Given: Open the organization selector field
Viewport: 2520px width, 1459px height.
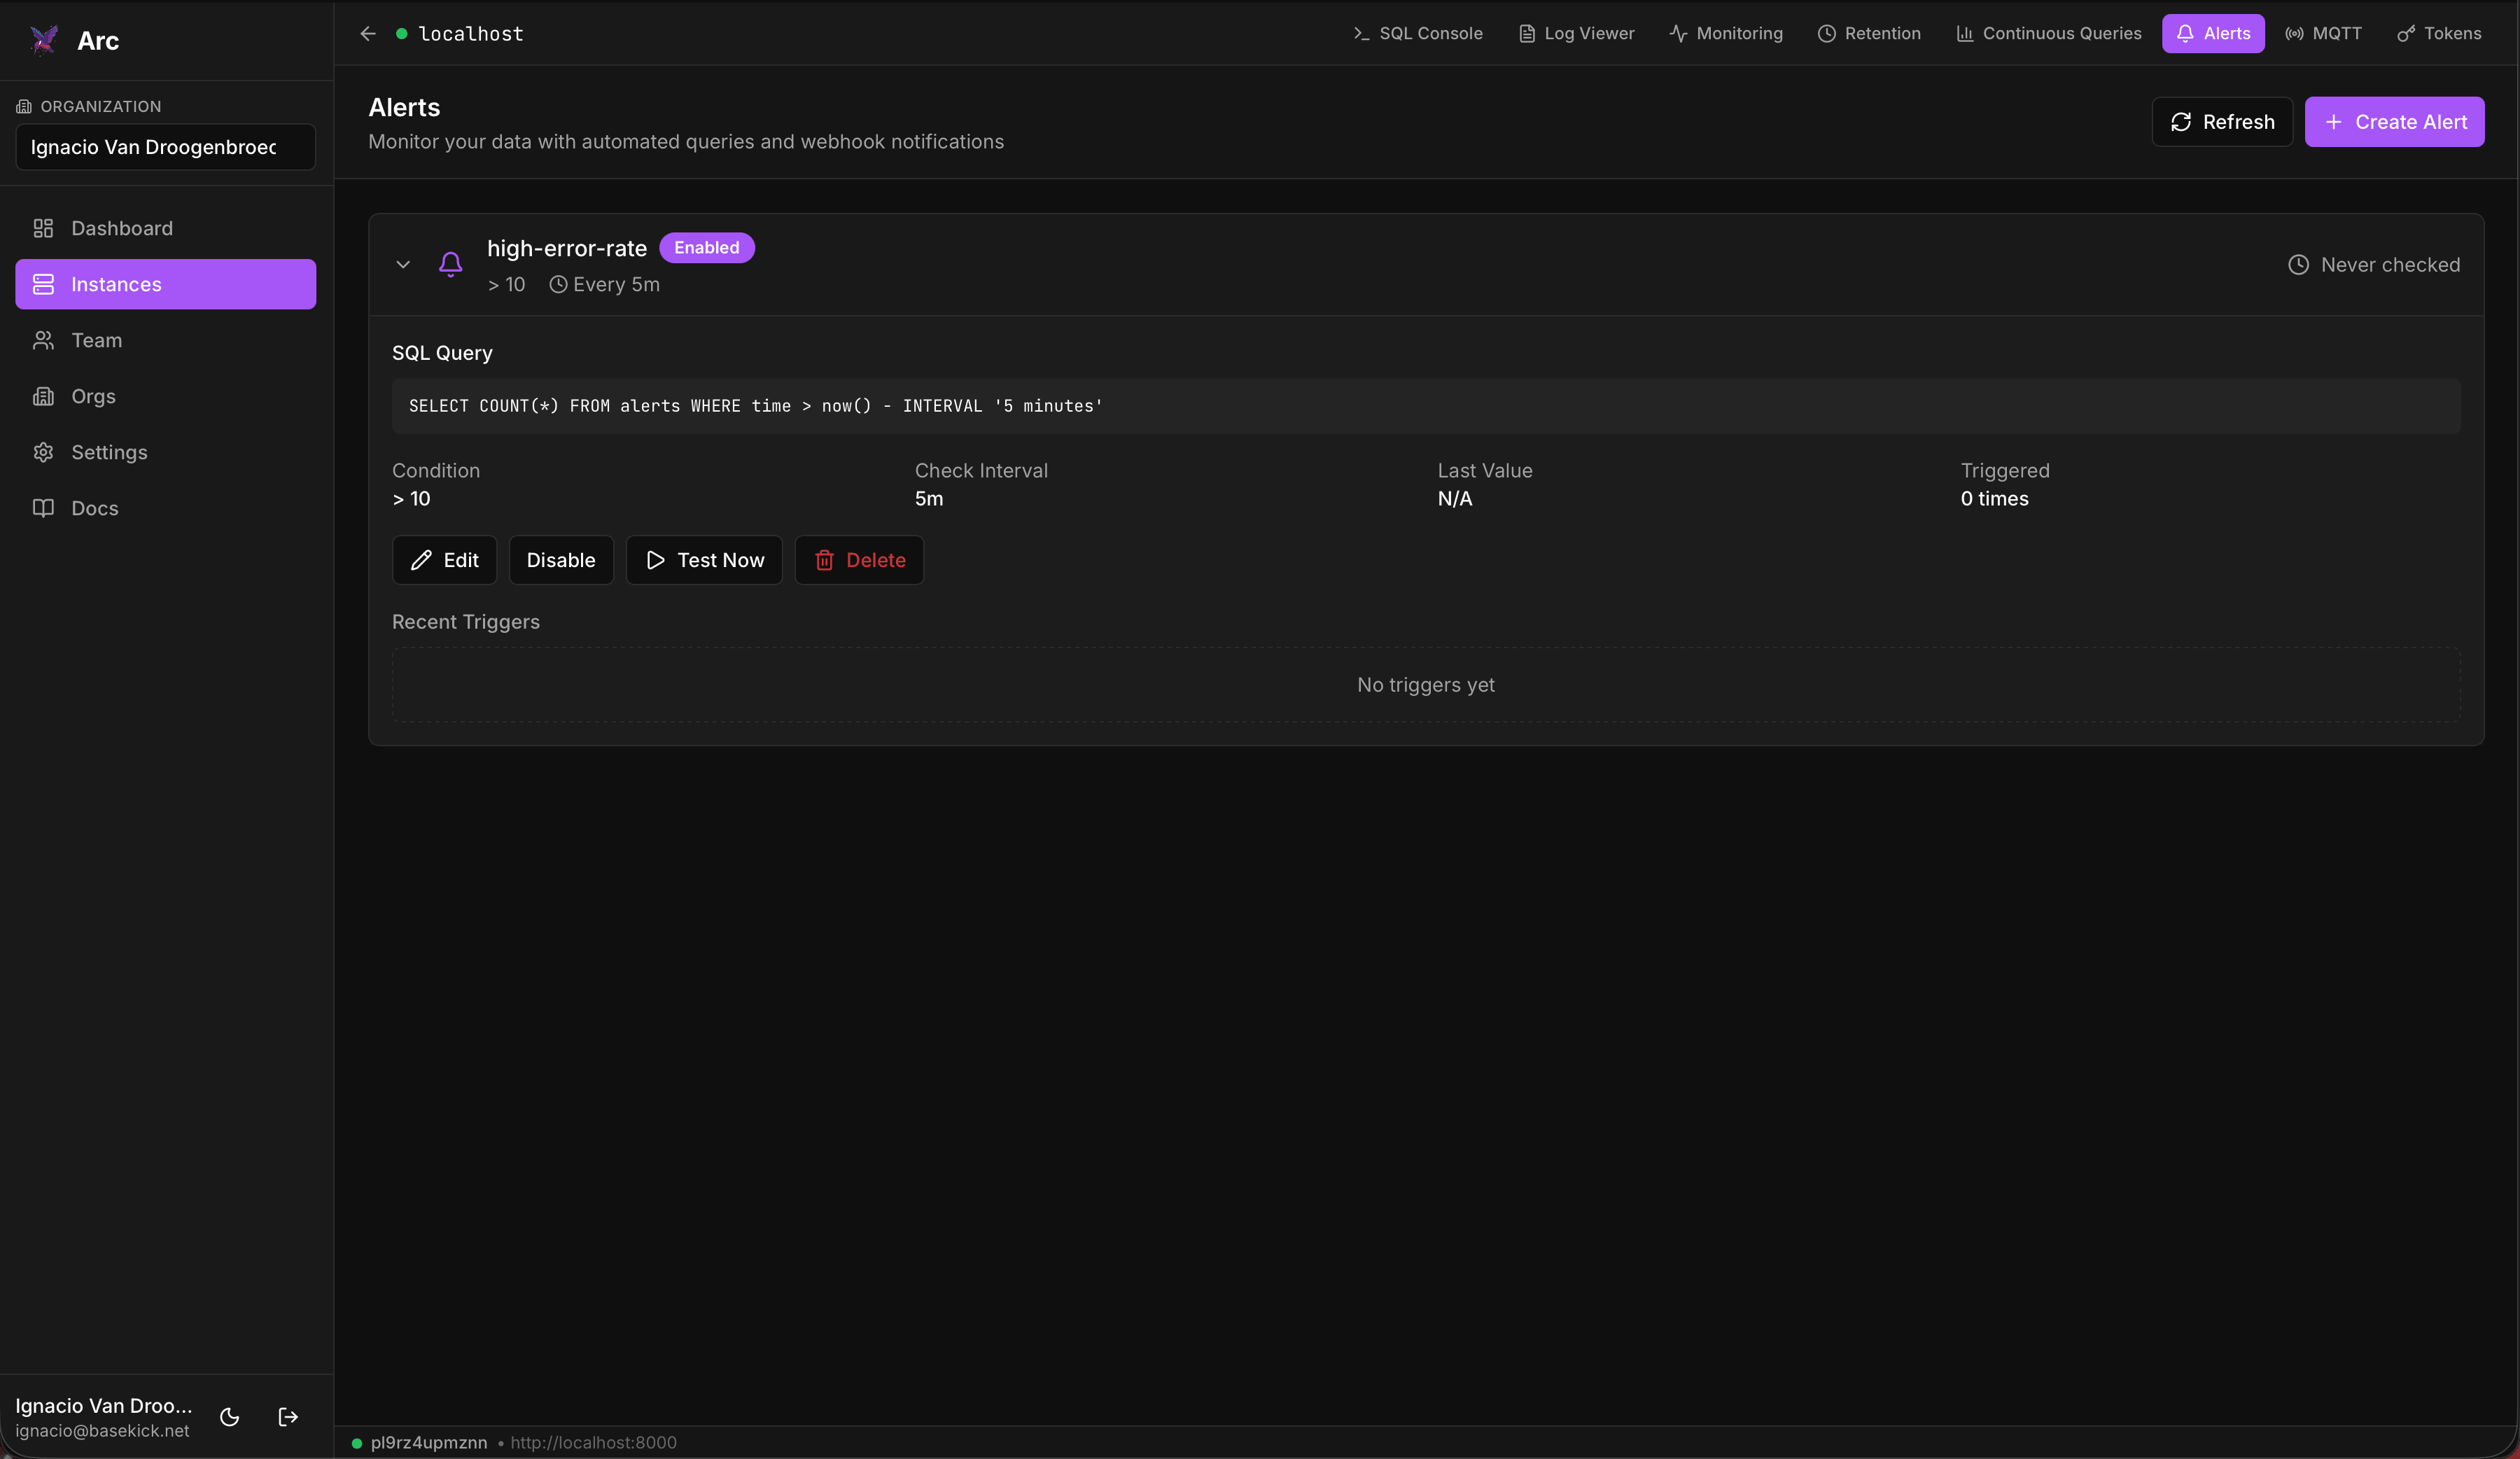Looking at the screenshot, I should pos(165,147).
